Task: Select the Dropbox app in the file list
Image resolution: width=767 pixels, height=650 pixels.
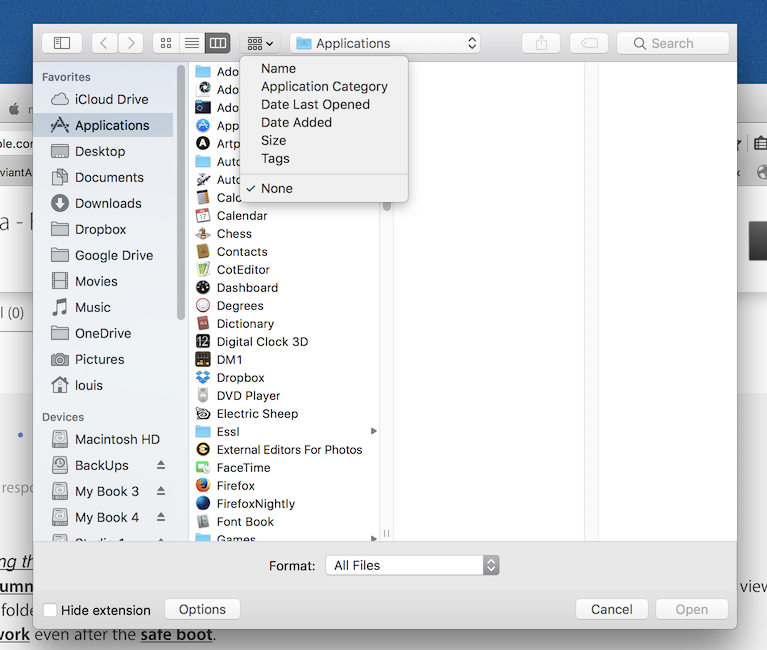Action: pyautogui.click(x=286, y=378)
